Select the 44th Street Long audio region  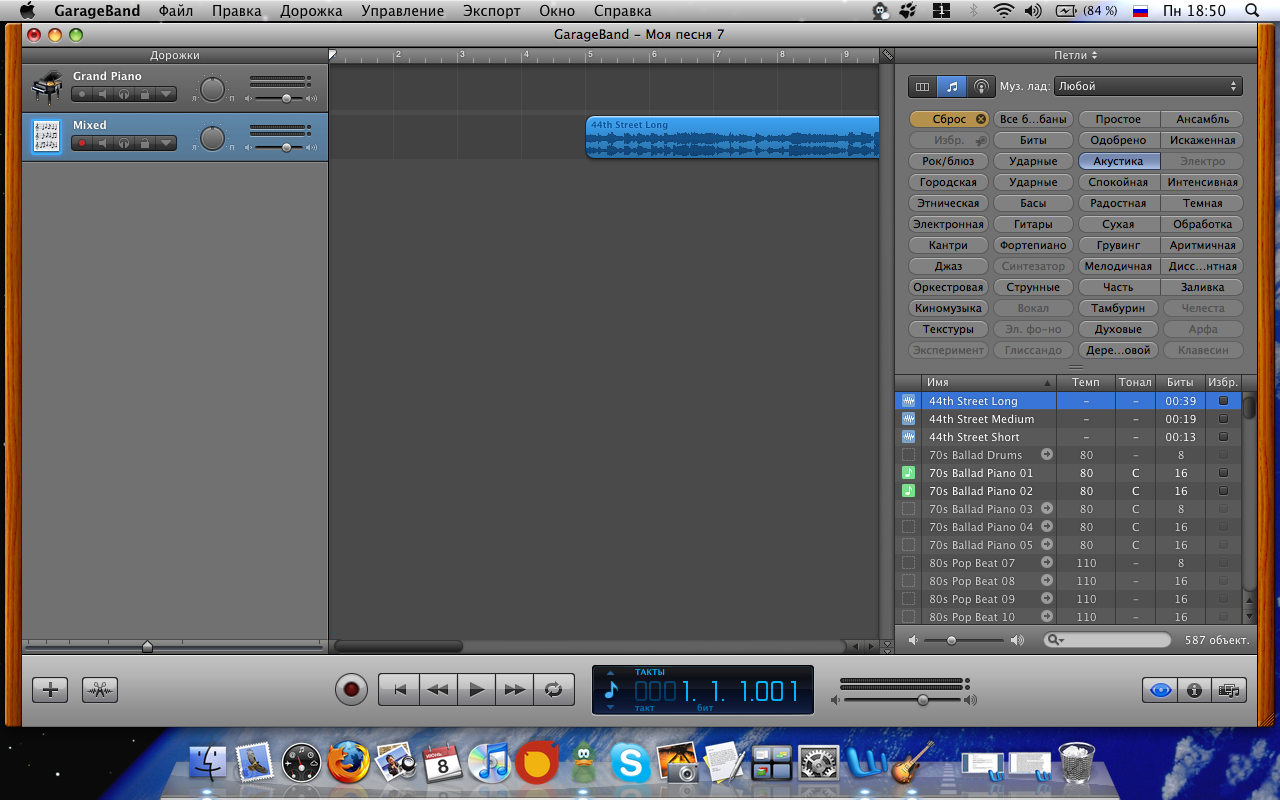[x=732, y=137]
